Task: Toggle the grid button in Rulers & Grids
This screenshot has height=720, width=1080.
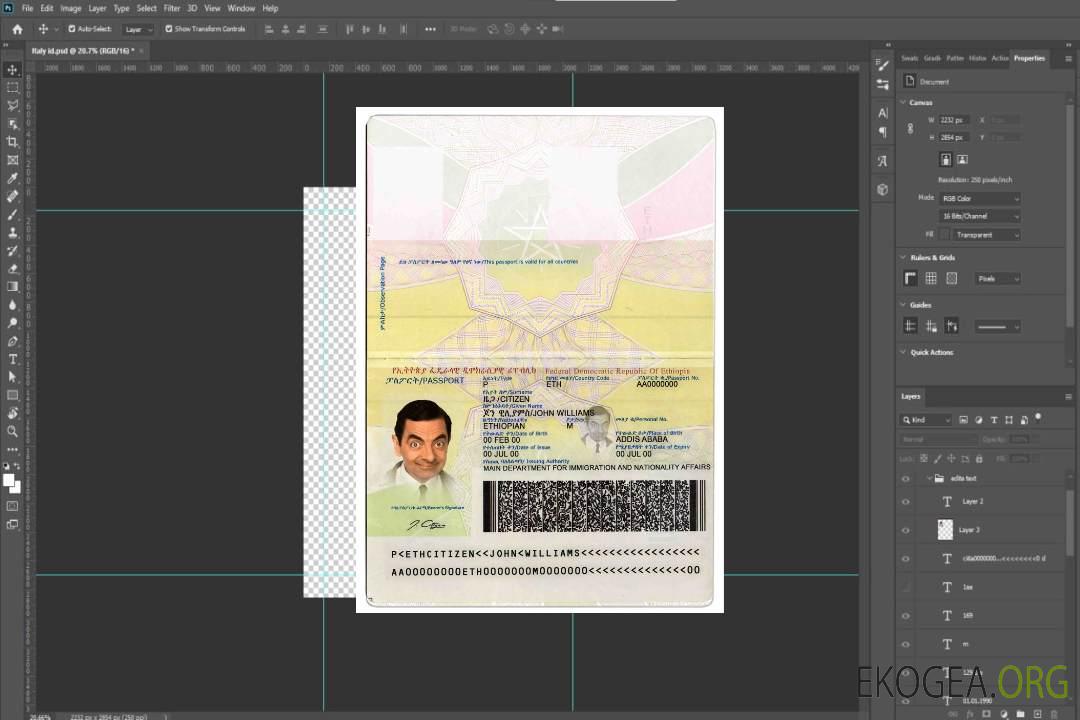Action: point(931,278)
